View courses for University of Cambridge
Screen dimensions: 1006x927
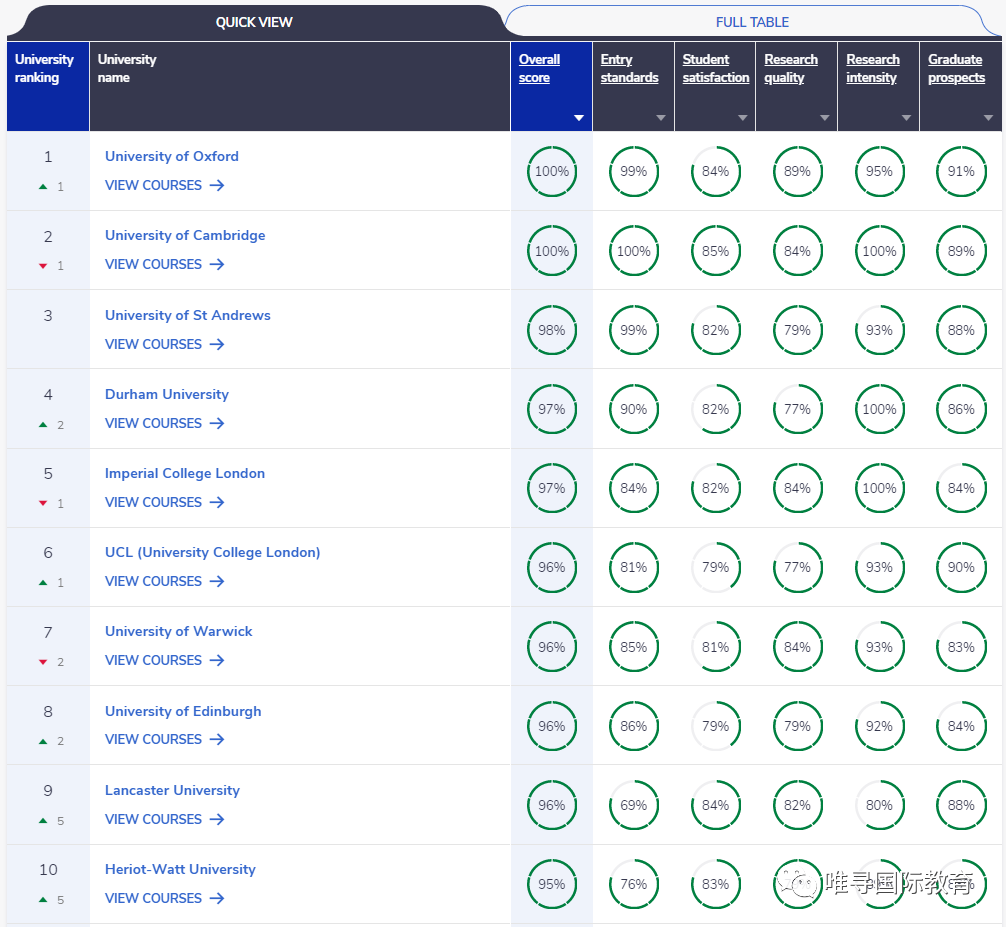click(x=164, y=264)
